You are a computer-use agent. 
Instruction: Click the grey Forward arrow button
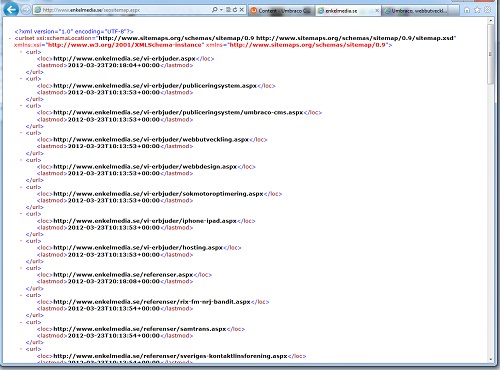[x=26, y=10]
